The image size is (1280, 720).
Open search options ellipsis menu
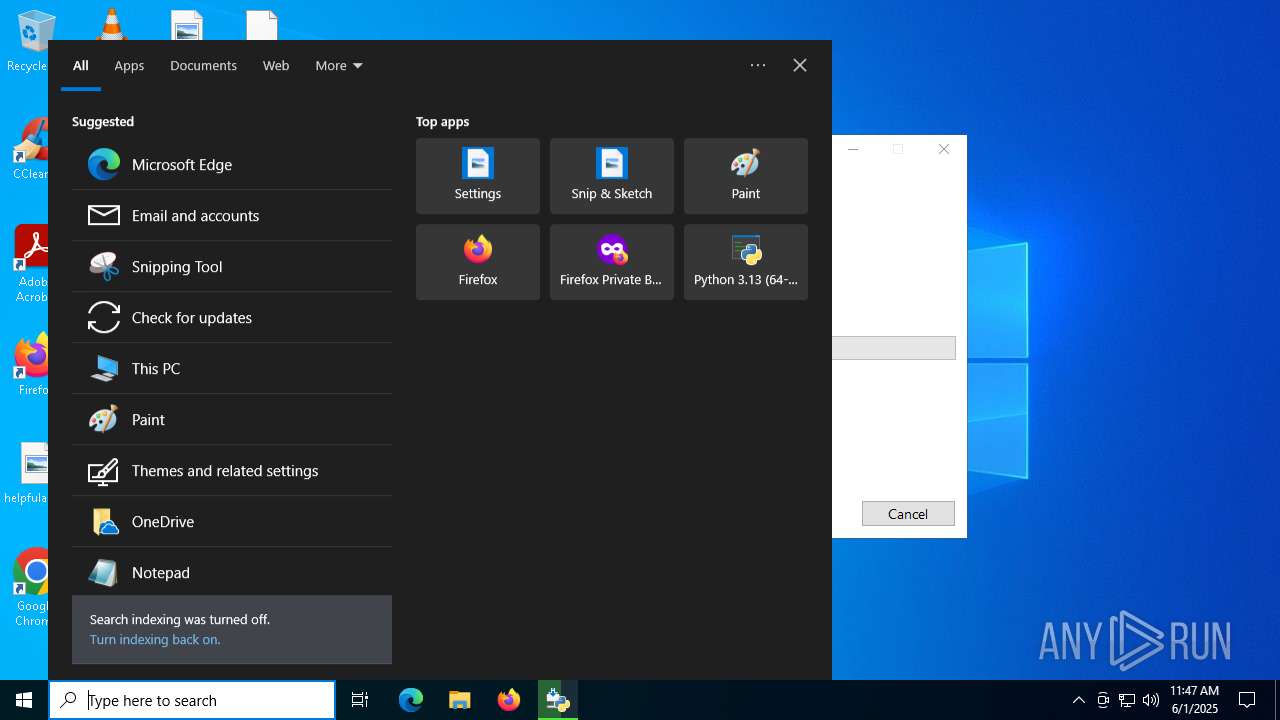pyautogui.click(x=758, y=65)
